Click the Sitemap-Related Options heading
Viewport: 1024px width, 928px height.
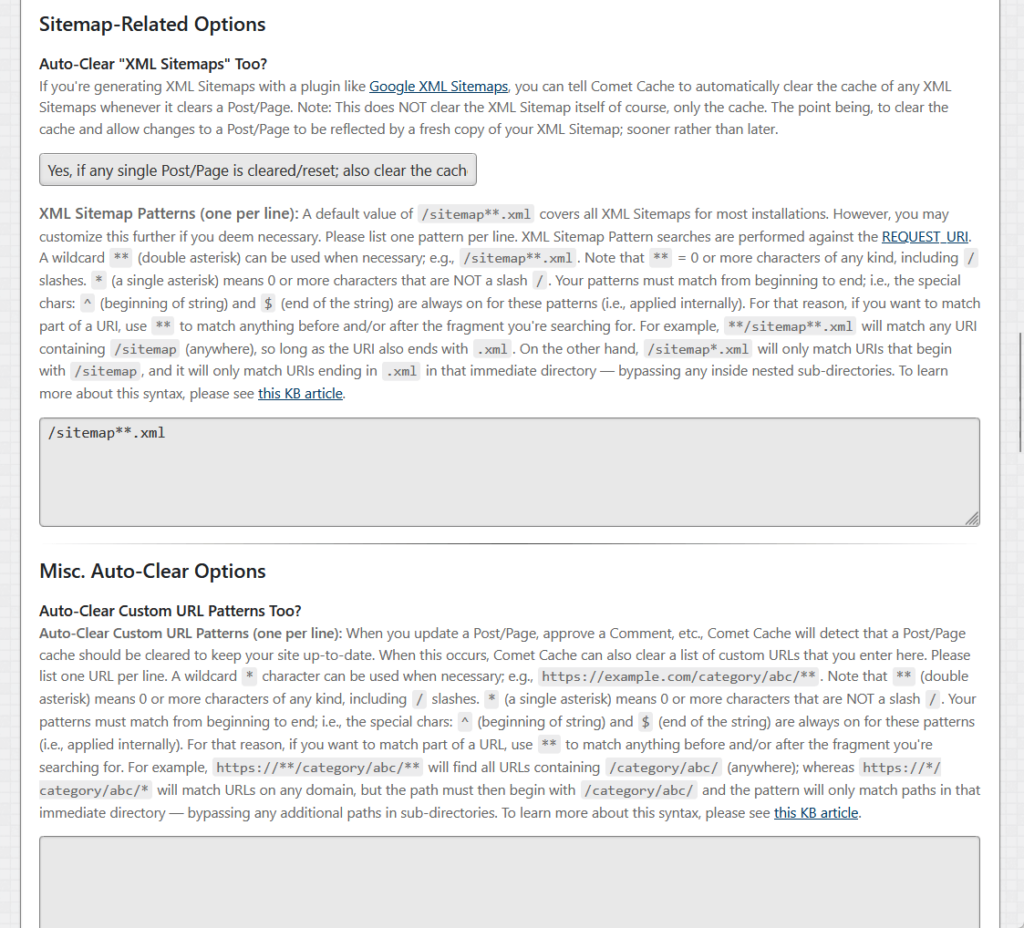152,24
